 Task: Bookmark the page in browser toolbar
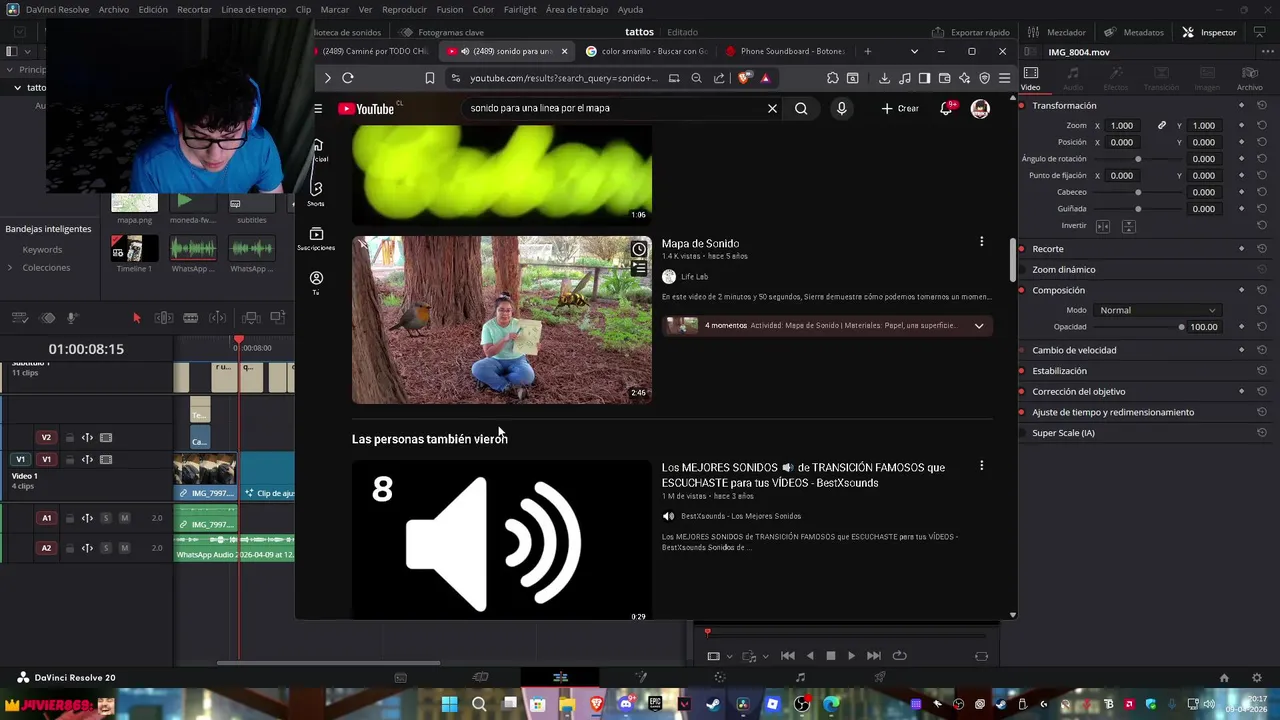pos(430,78)
